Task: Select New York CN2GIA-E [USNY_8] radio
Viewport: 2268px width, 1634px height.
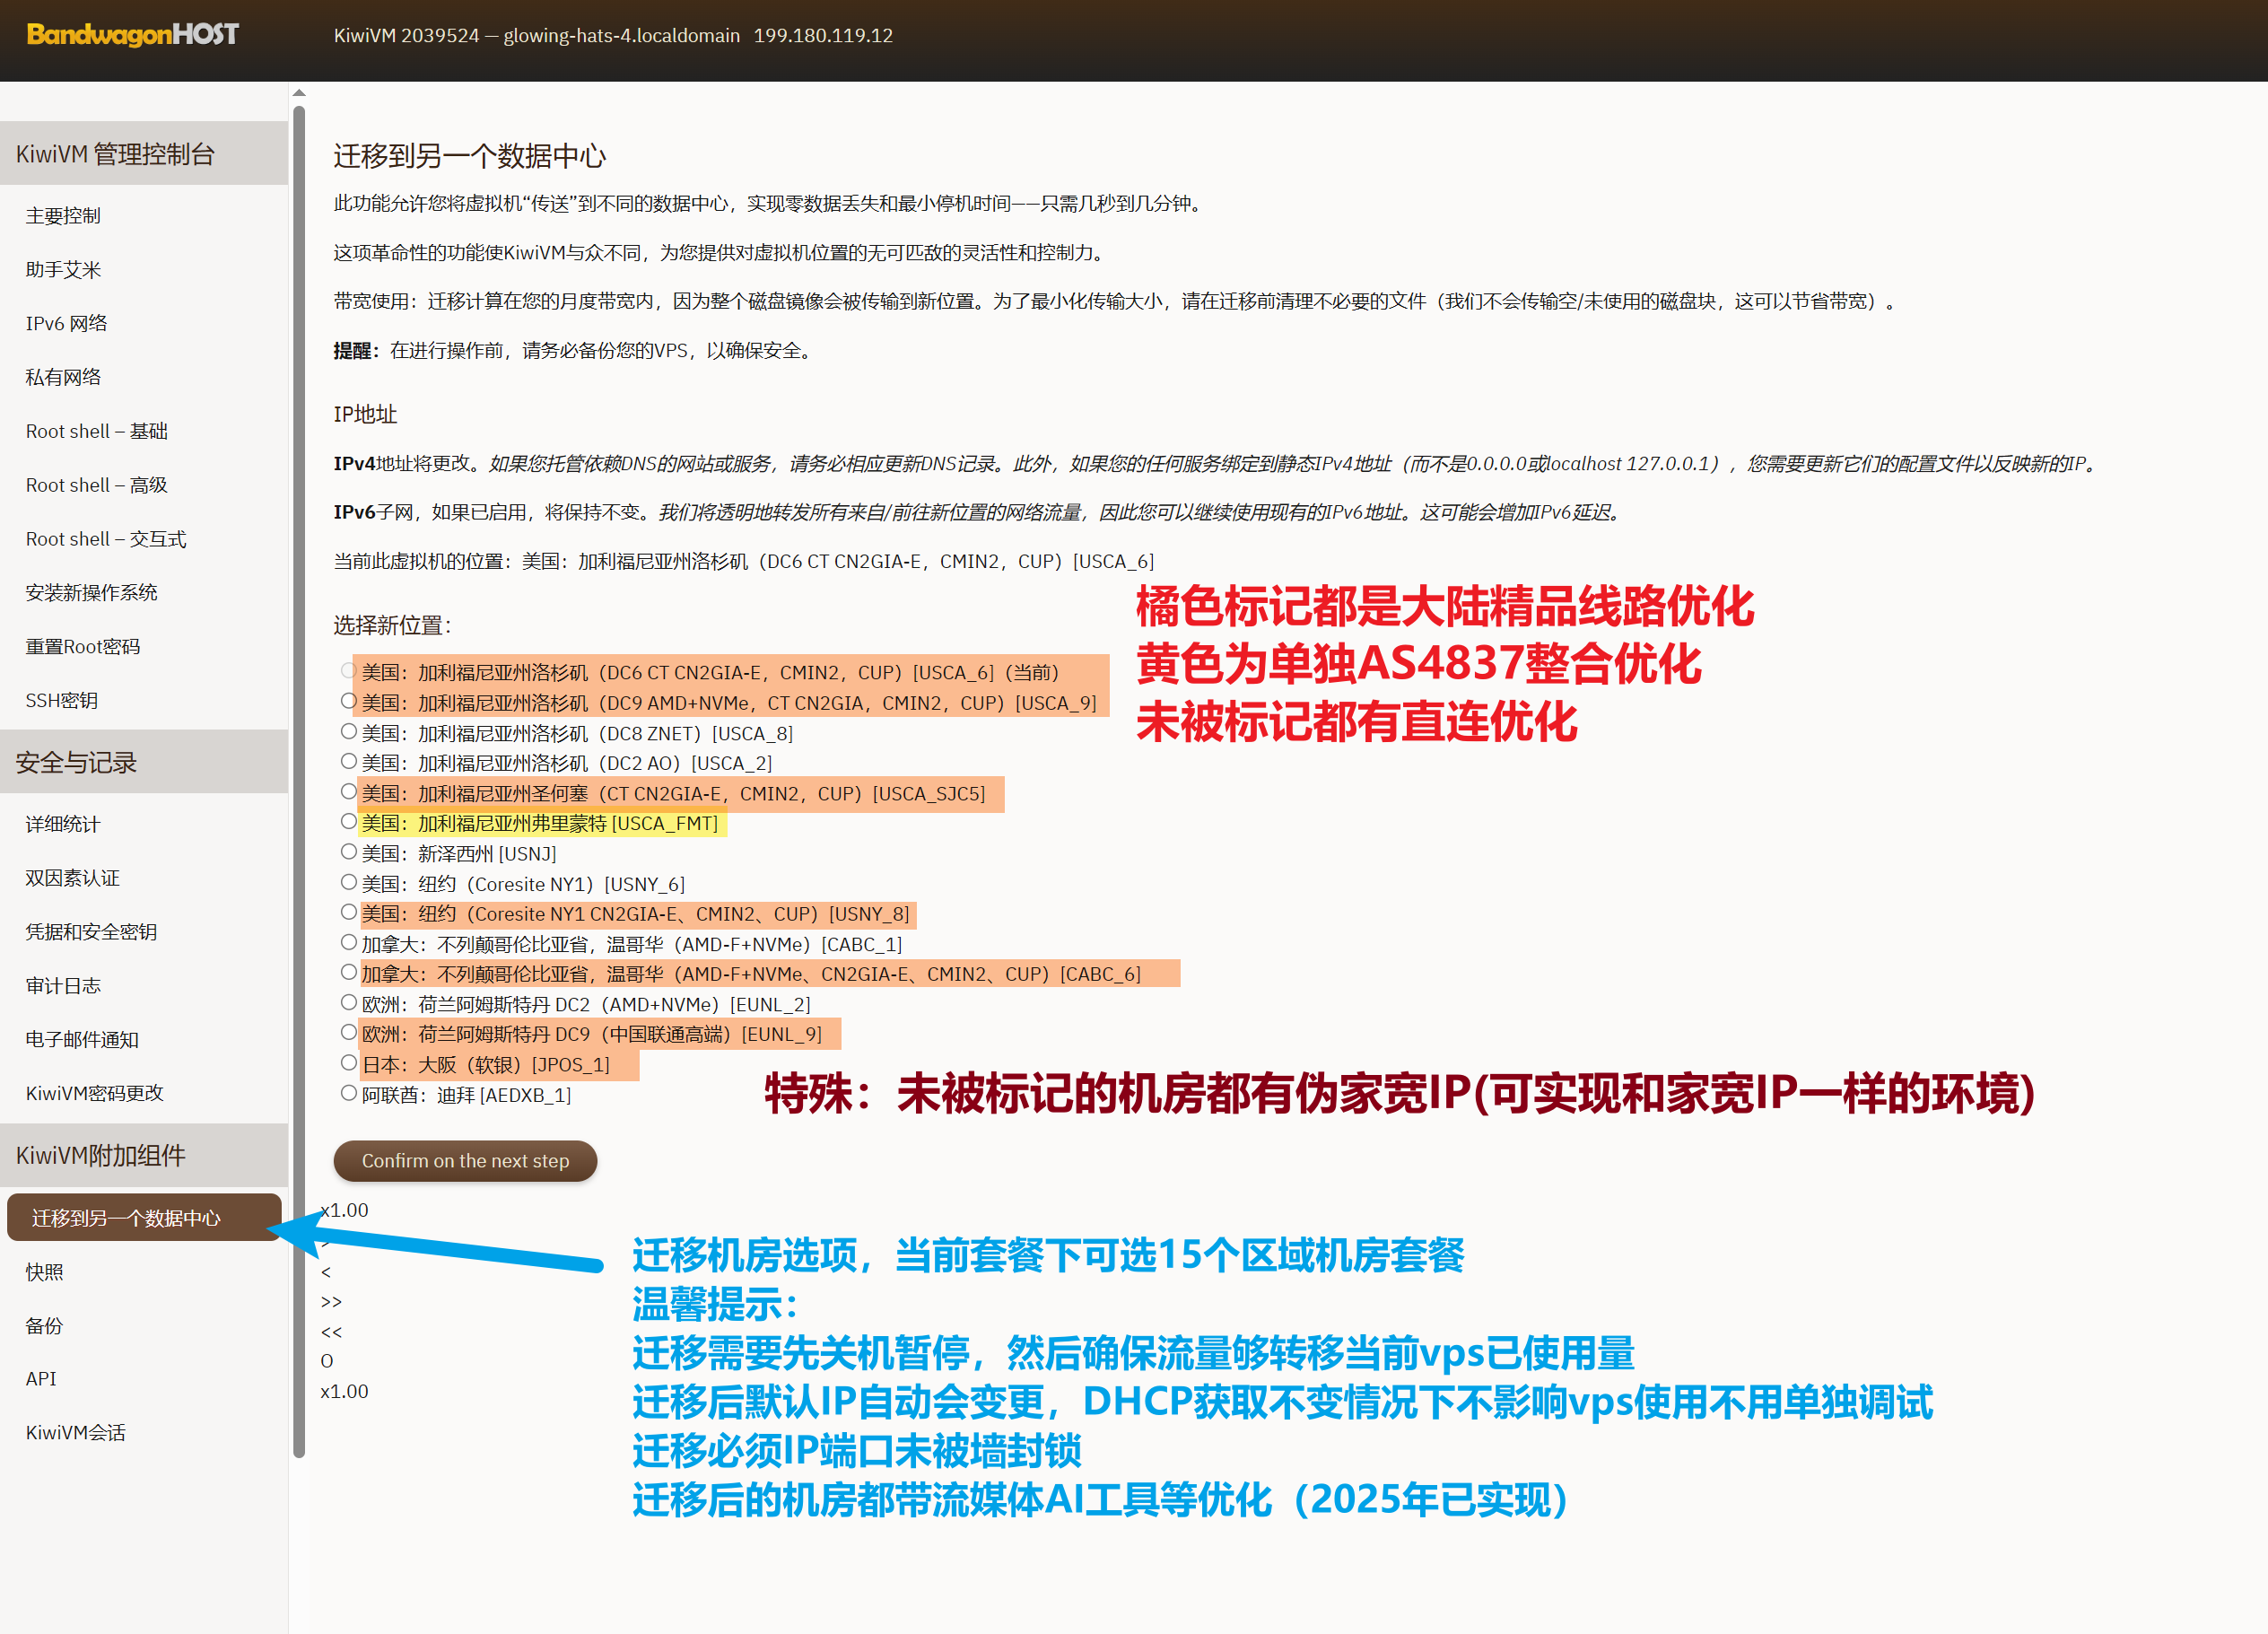Action: 349,912
